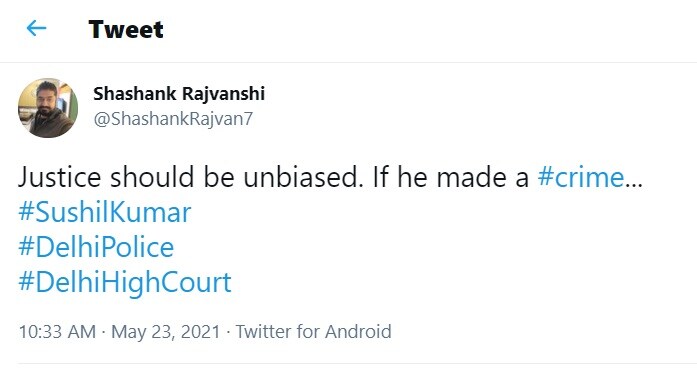The width and height of the screenshot is (697, 381).
Task: Open the Twitter for Android source link
Action: click(x=313, y=332)
